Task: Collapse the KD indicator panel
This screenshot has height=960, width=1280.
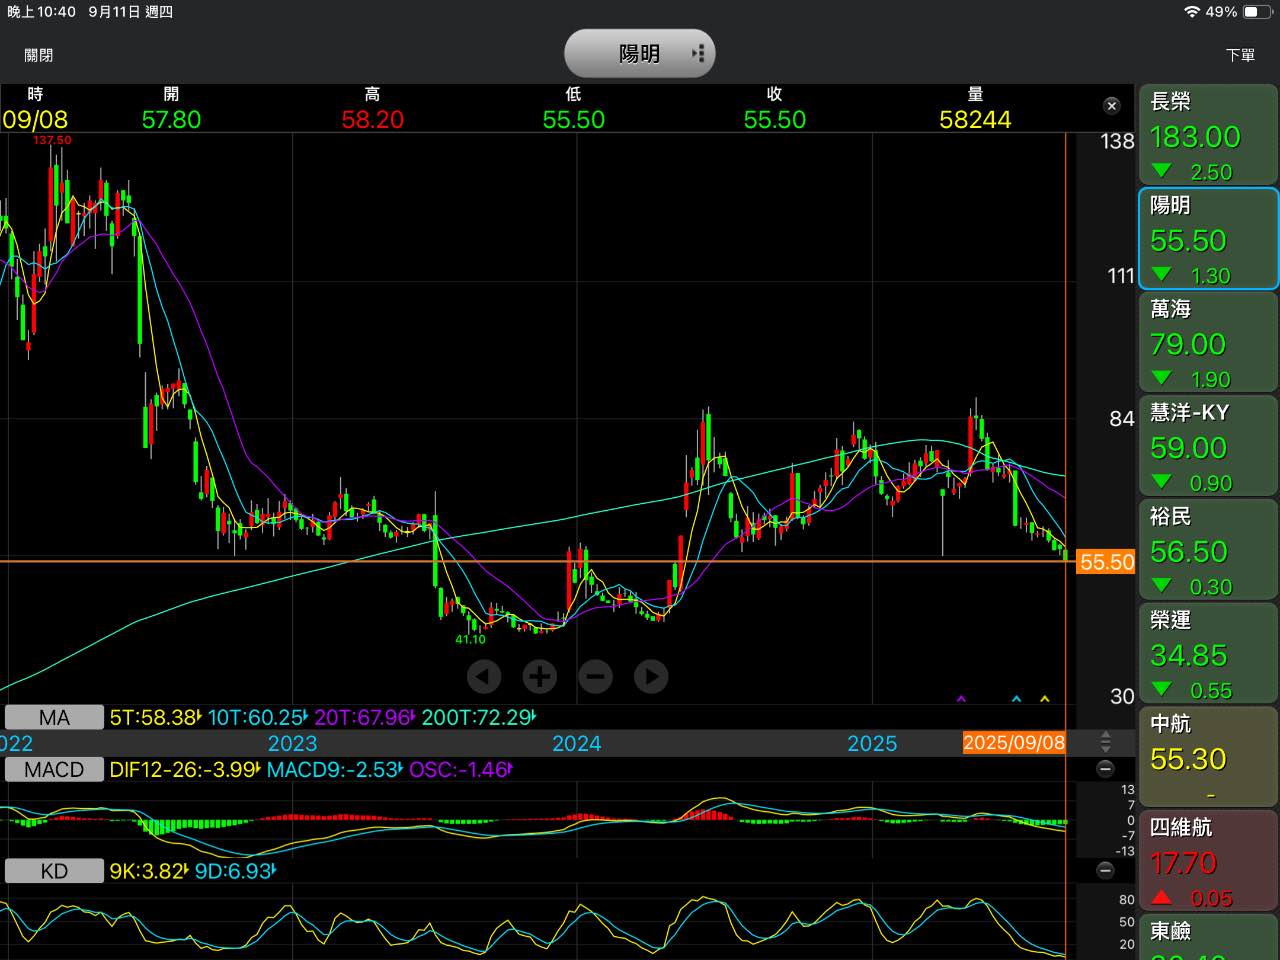Action: [x=1105, y=870]
